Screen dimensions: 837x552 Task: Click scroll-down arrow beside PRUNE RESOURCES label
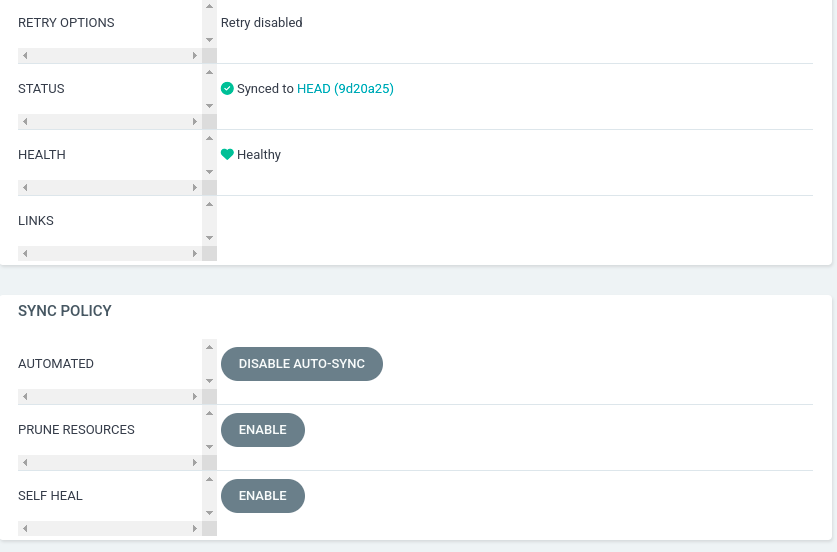coord(209,446)
